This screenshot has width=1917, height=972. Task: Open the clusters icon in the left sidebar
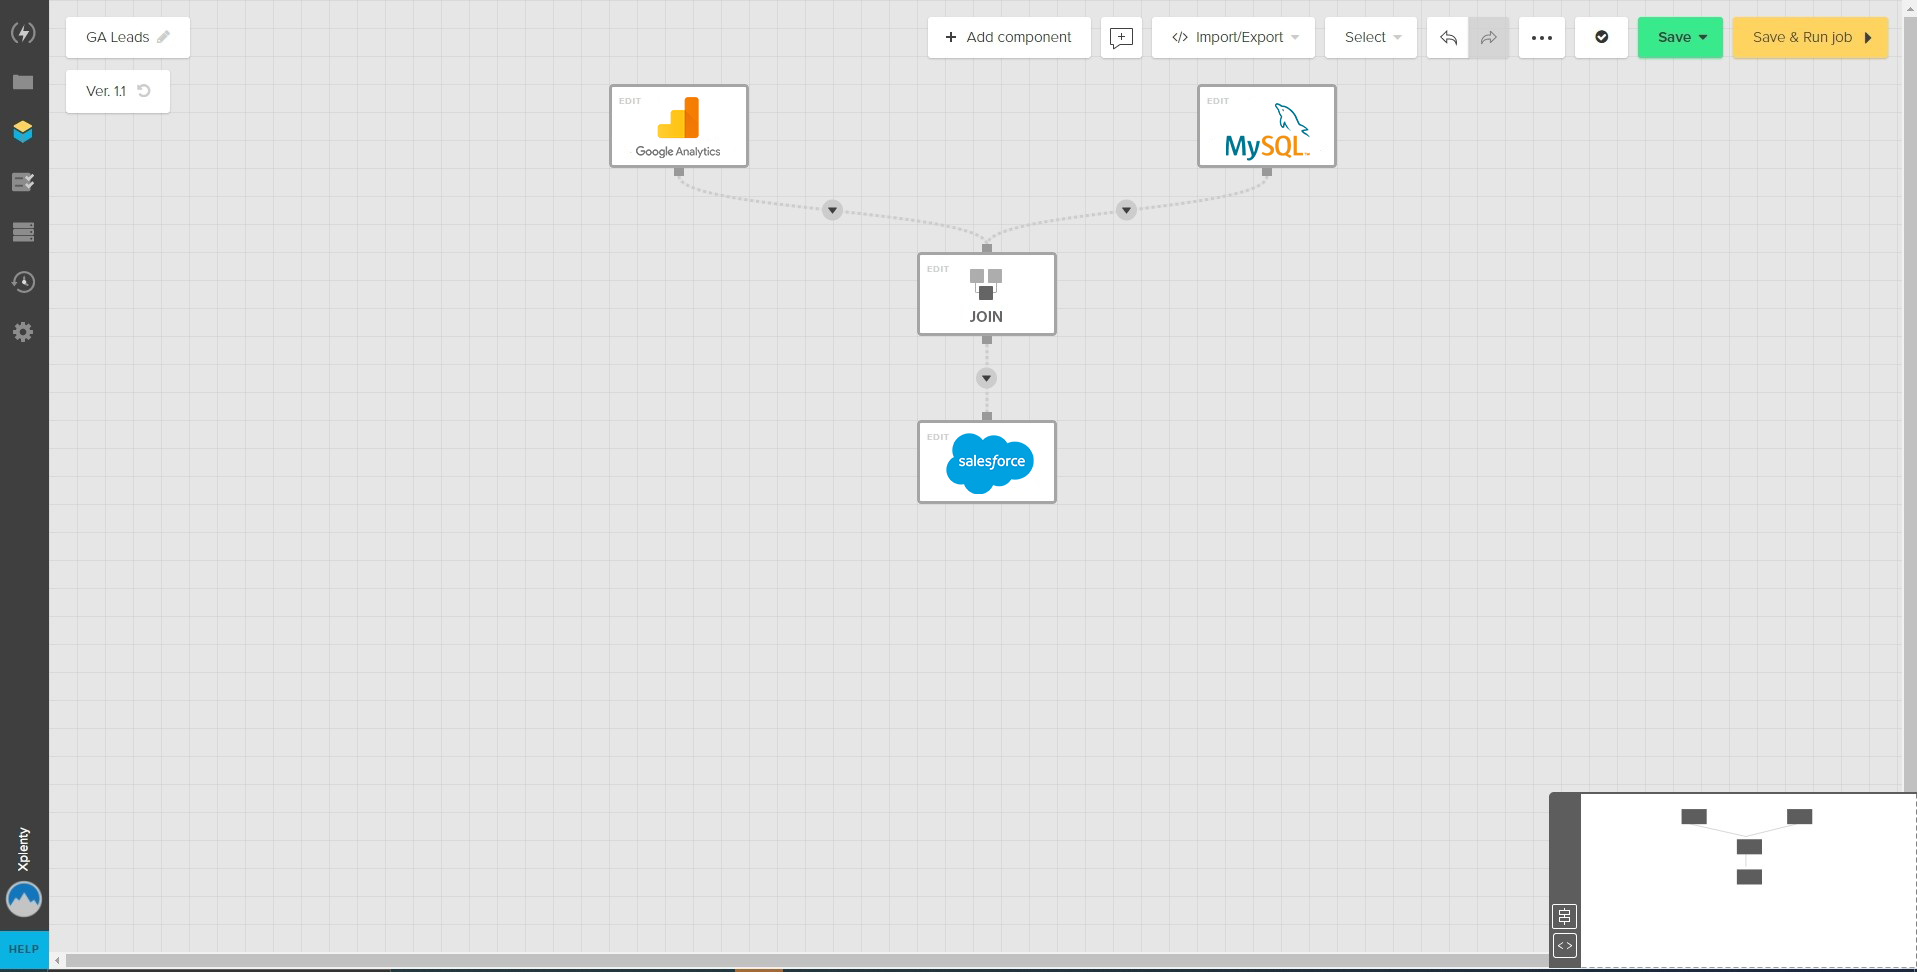point(23,232)
